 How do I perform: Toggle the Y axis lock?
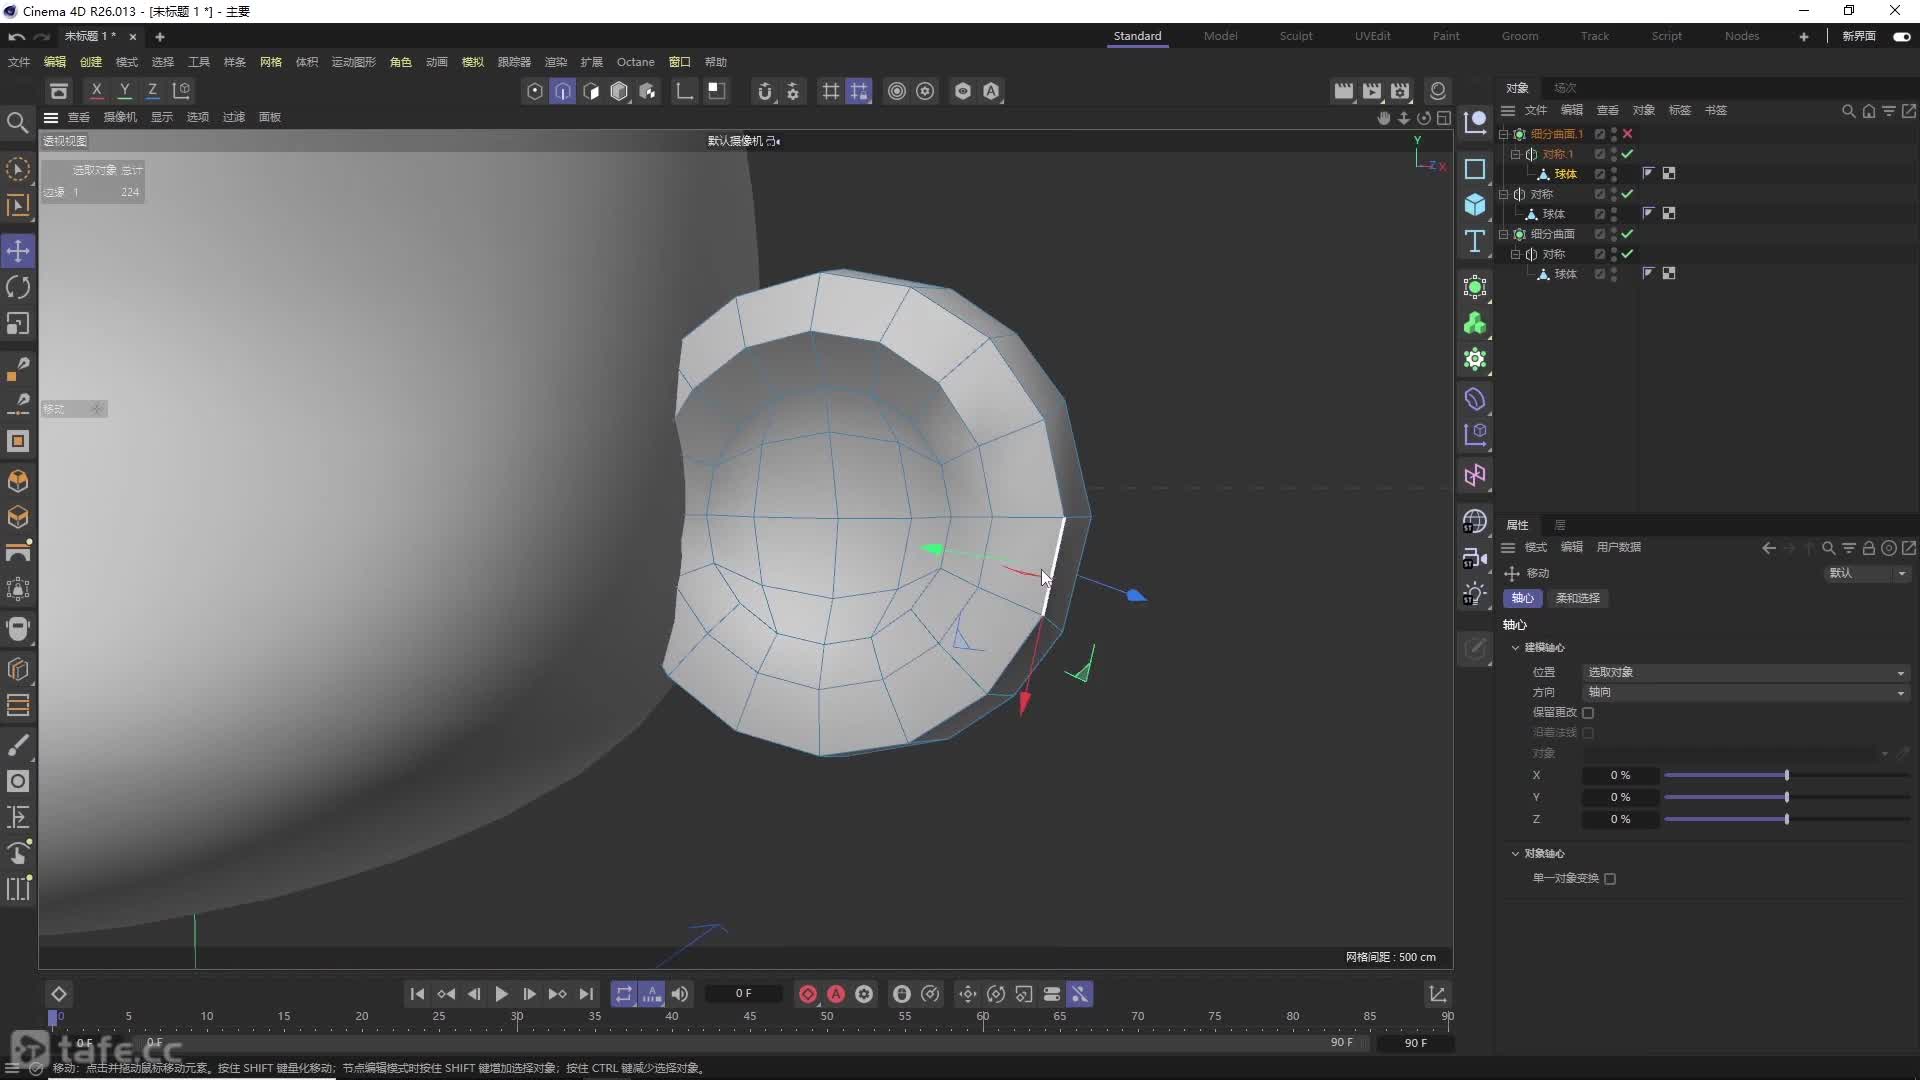pos(124,91)
